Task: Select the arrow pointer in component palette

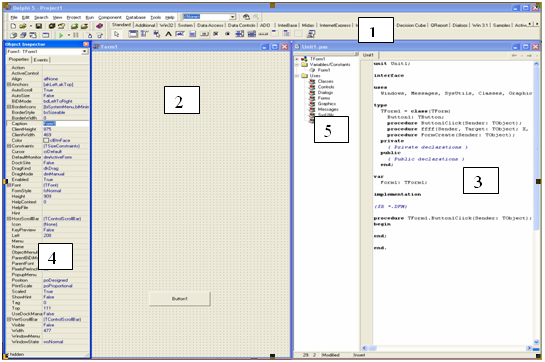Action: point(116,34)
